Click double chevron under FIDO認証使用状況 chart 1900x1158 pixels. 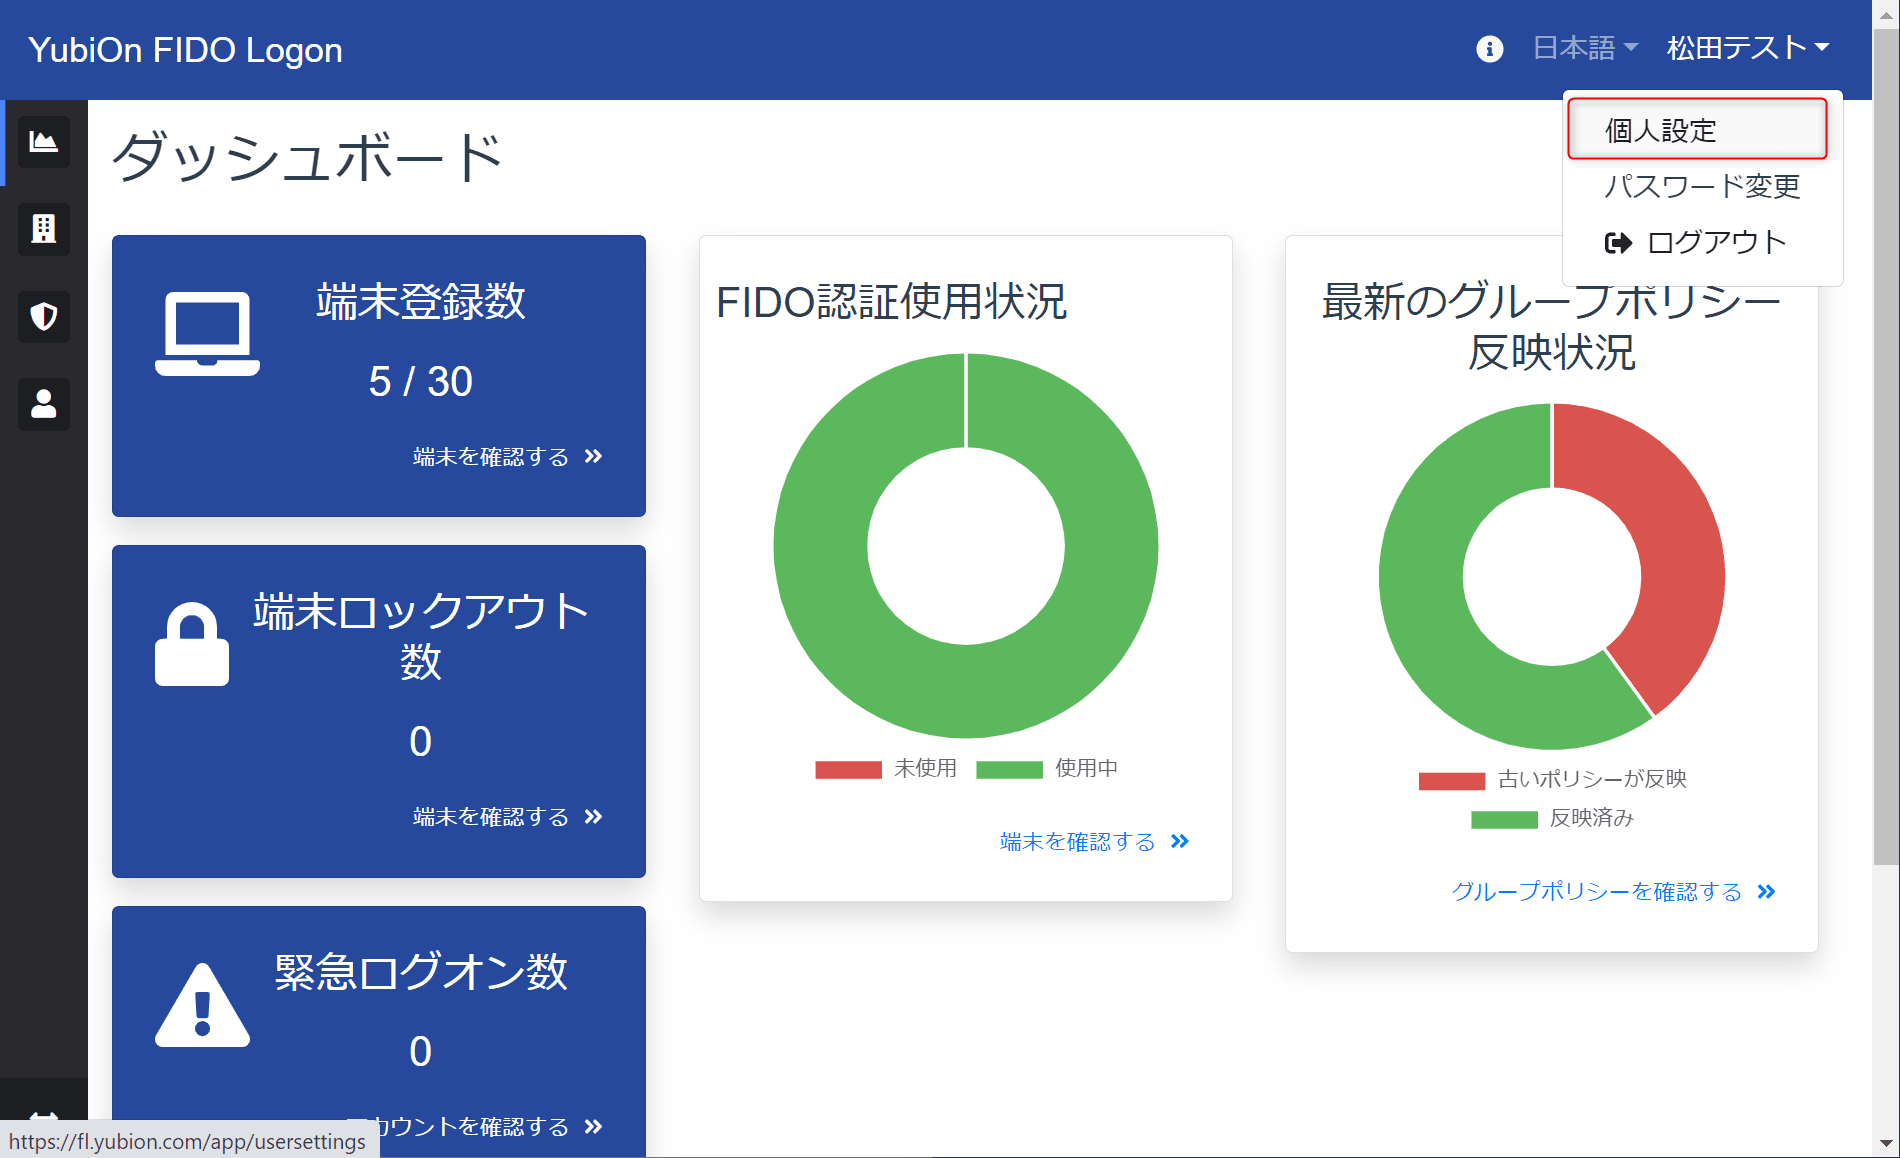pyautogui.click(x=1180, y=841)
